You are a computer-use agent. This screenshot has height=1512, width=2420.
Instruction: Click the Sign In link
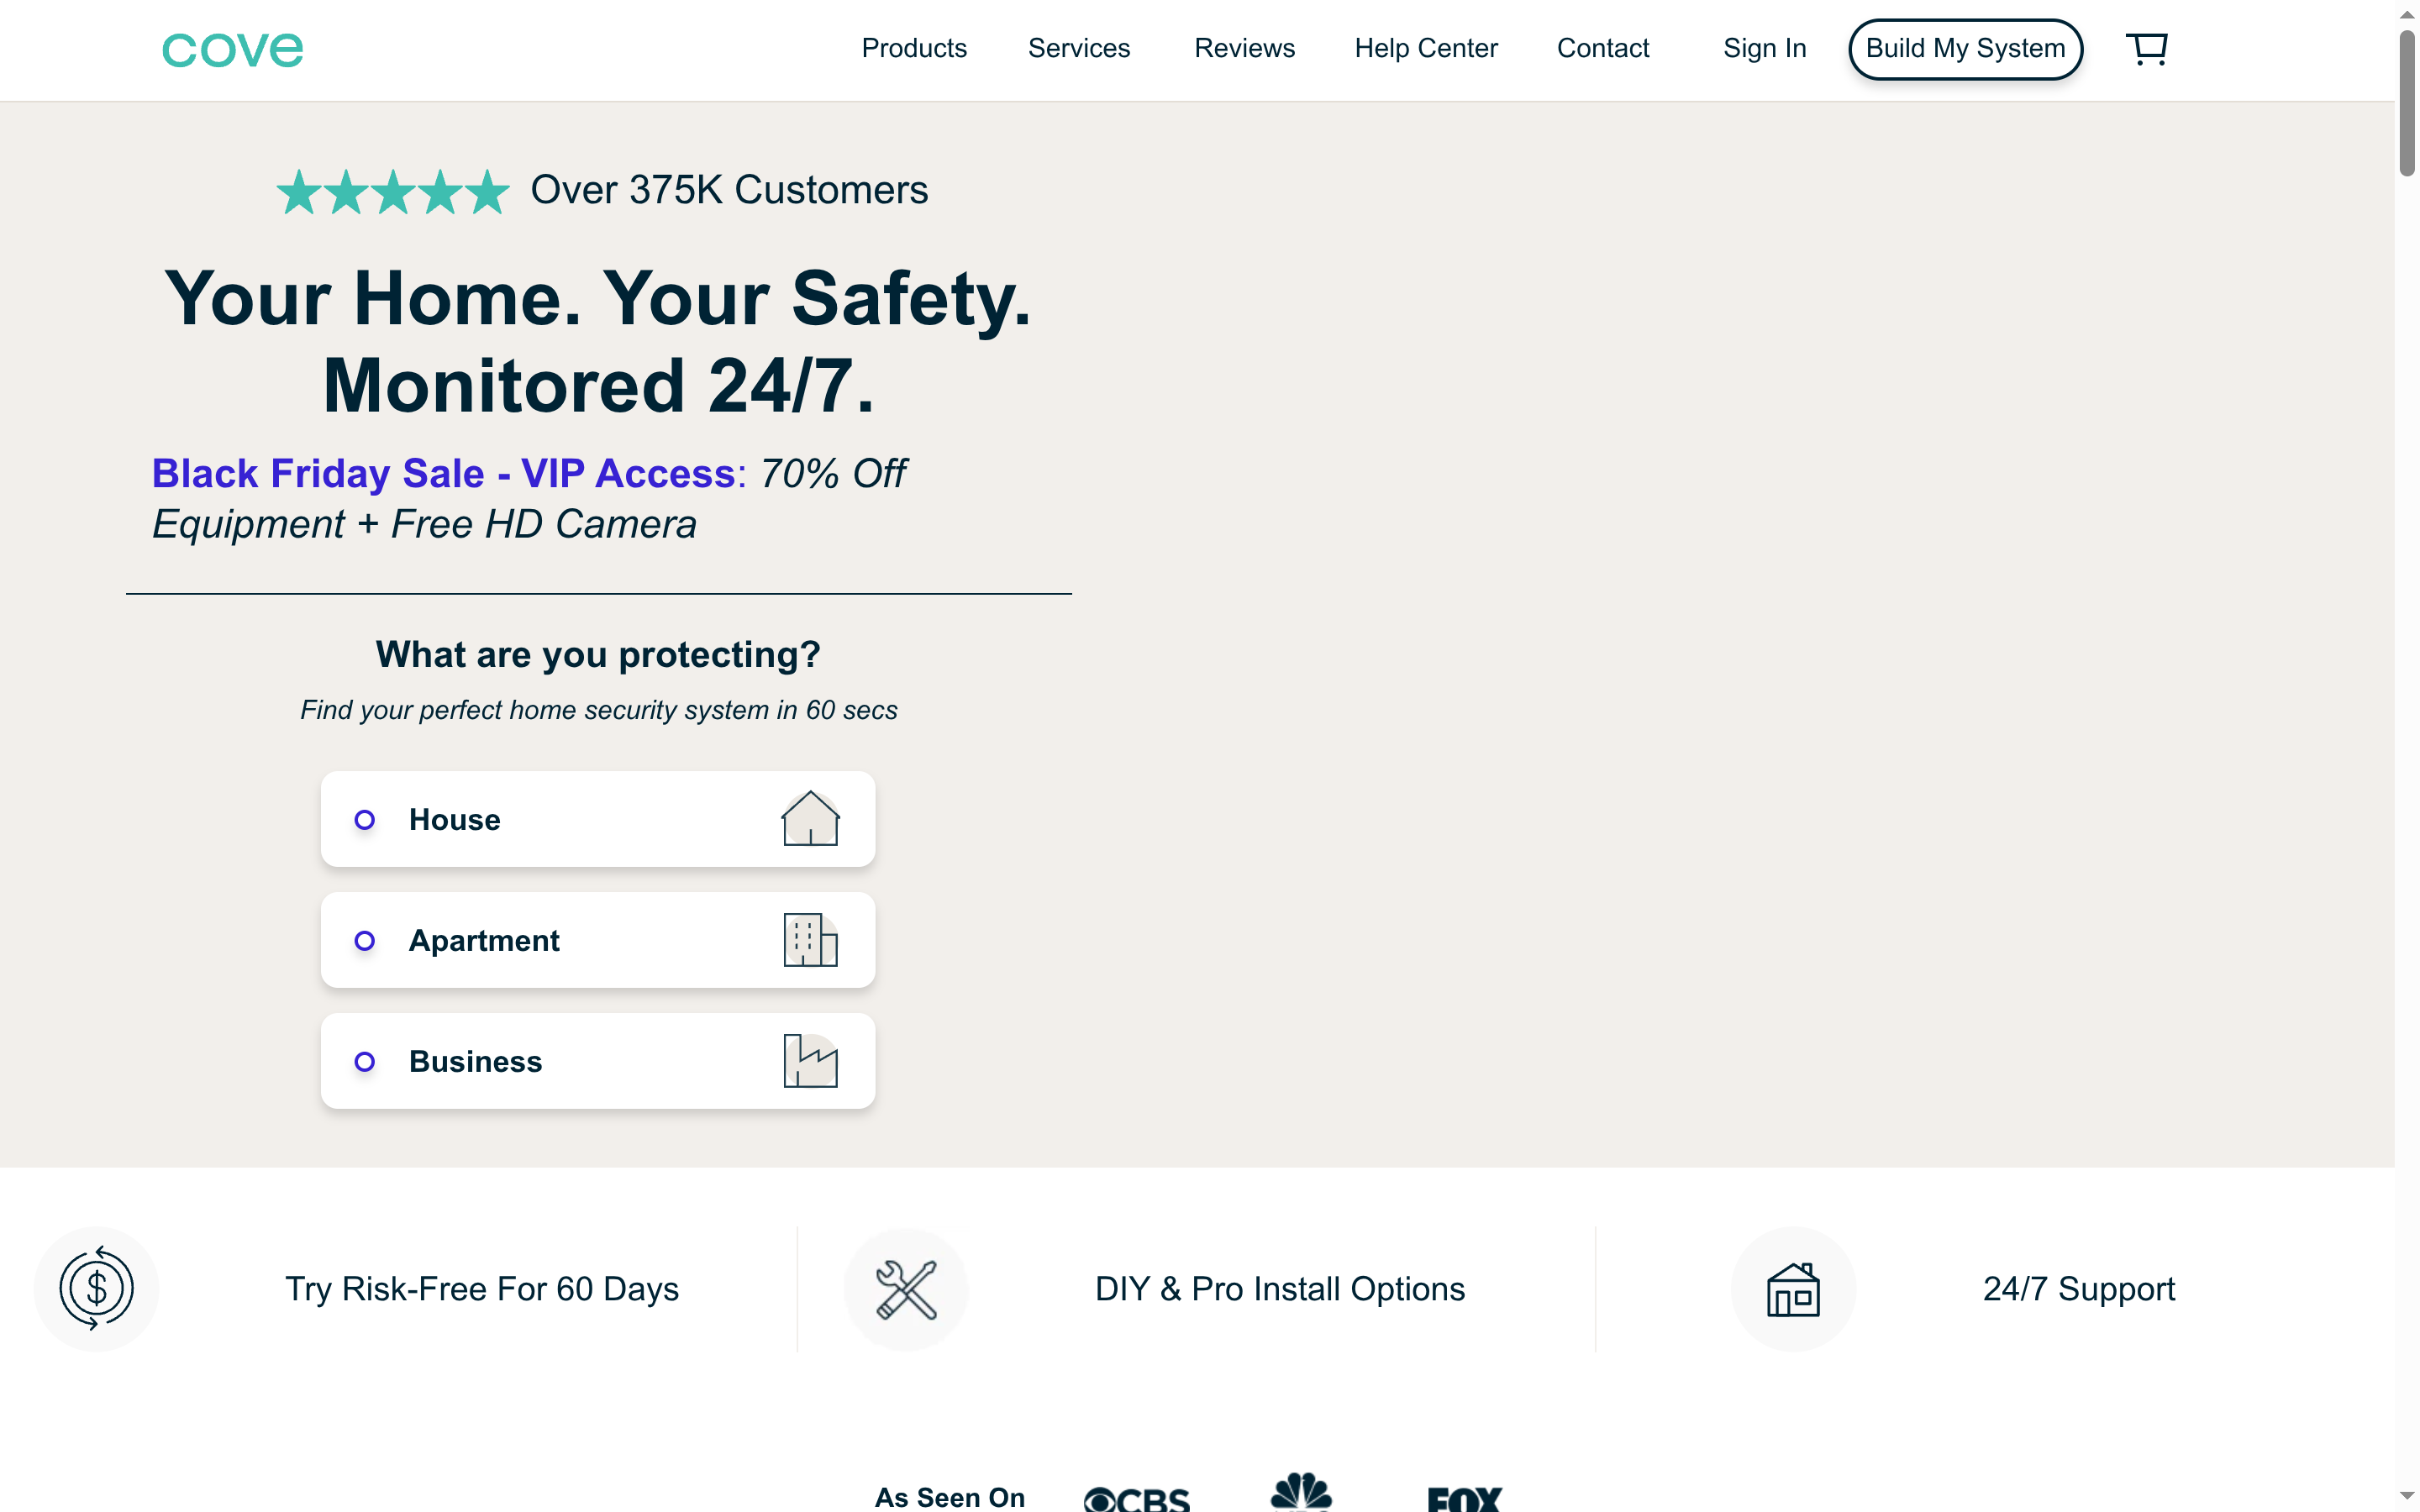tap(1764, 48)
